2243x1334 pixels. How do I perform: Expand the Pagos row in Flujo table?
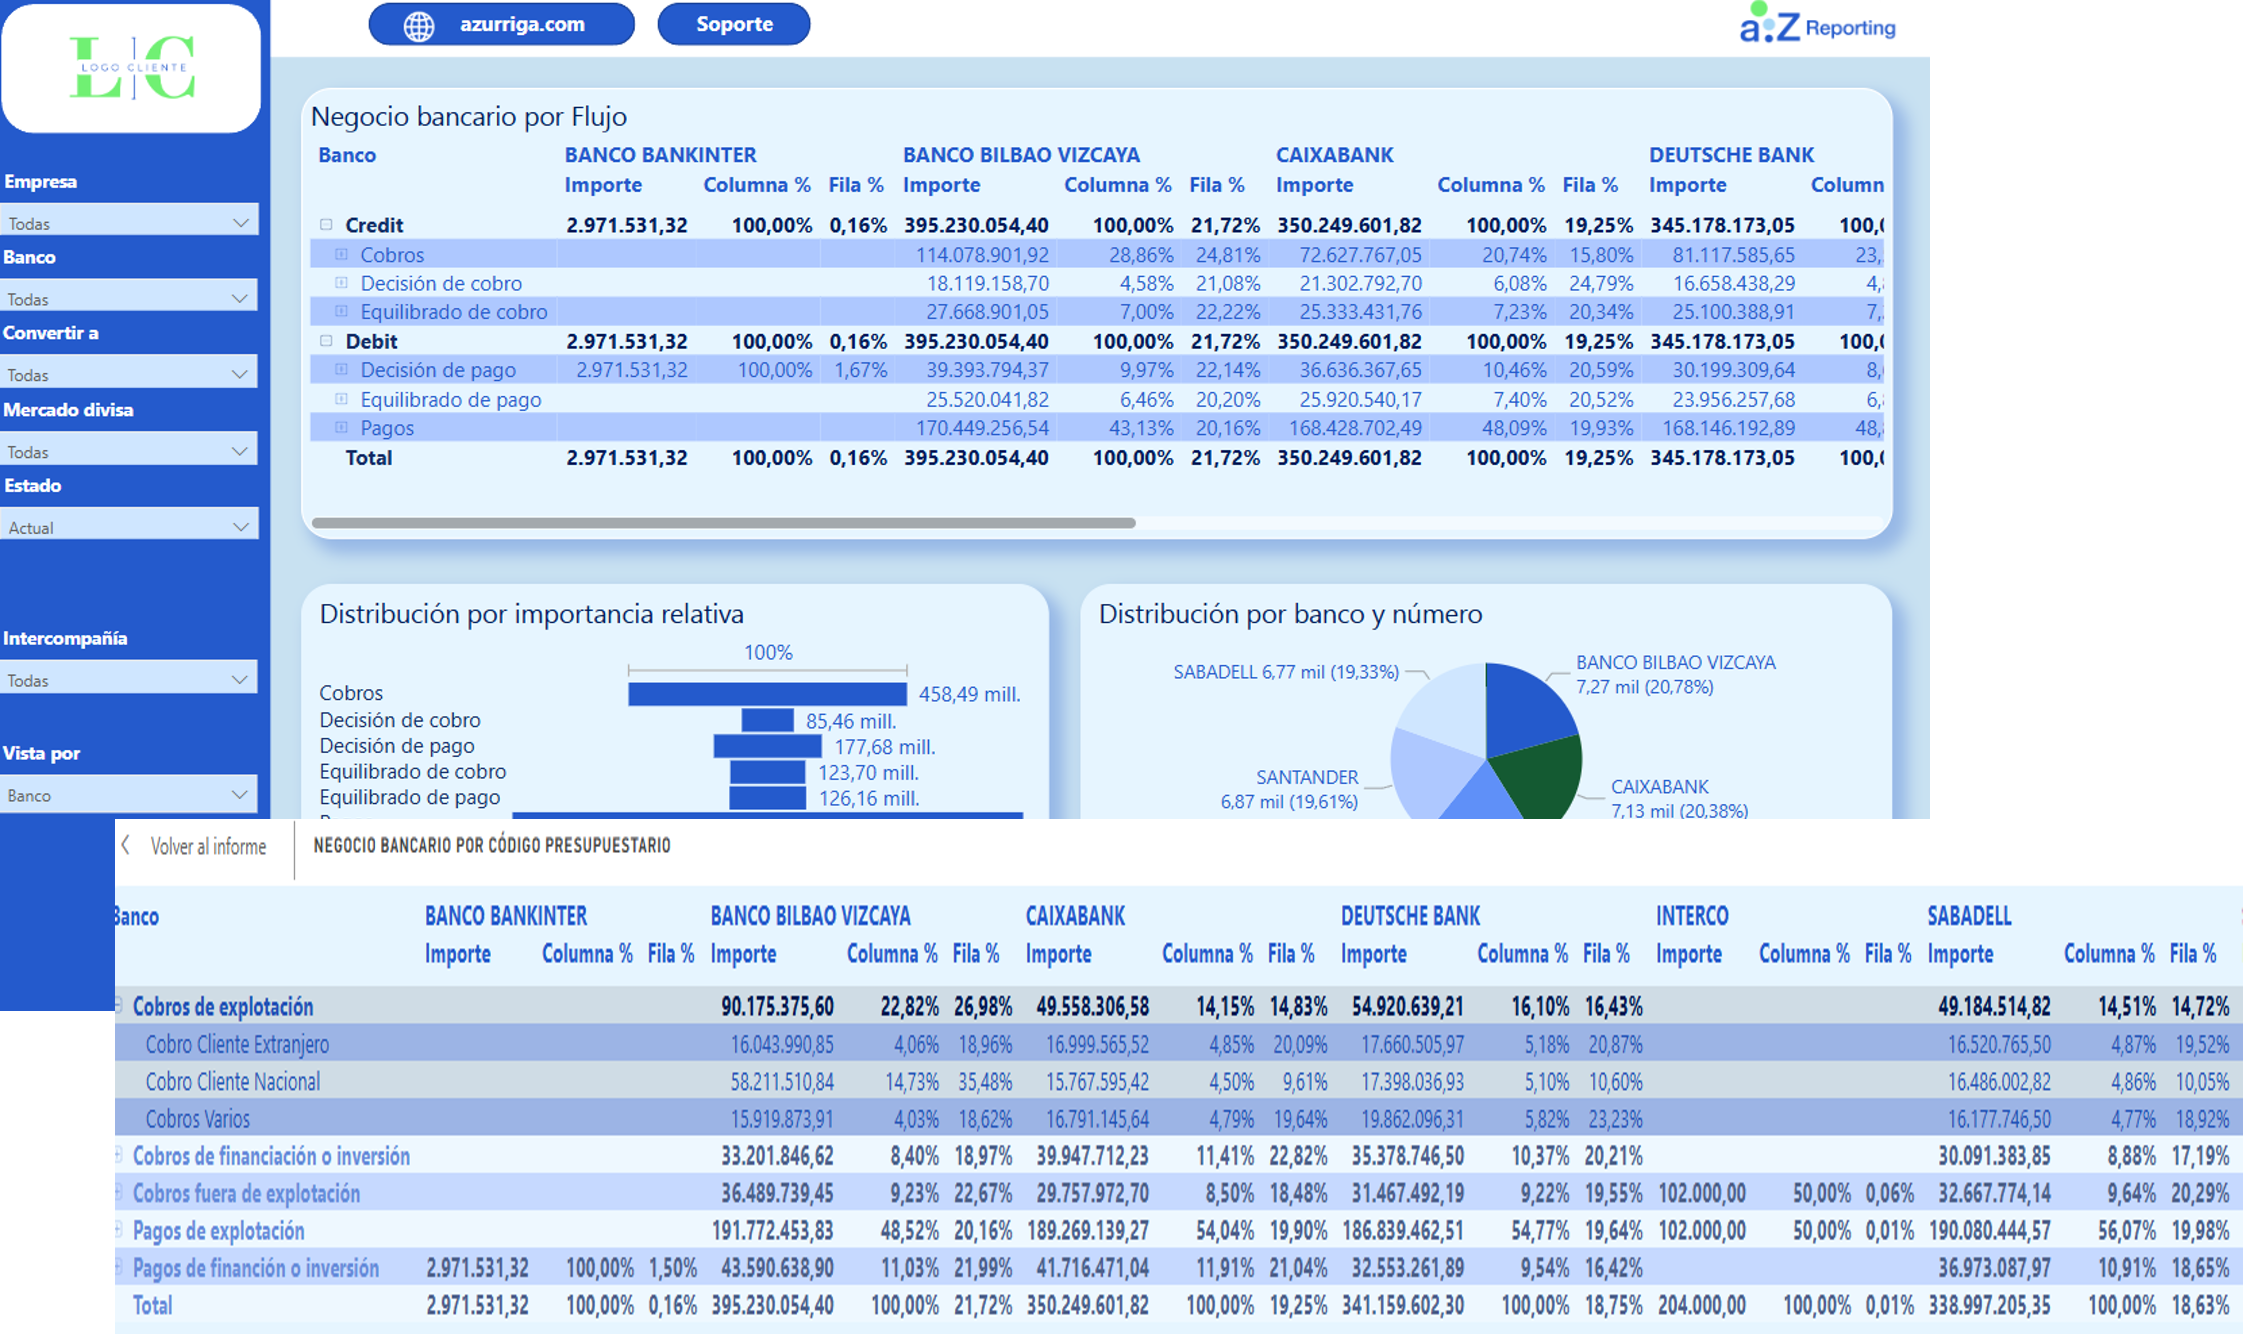pyautogui.click(x=341, y=427)
